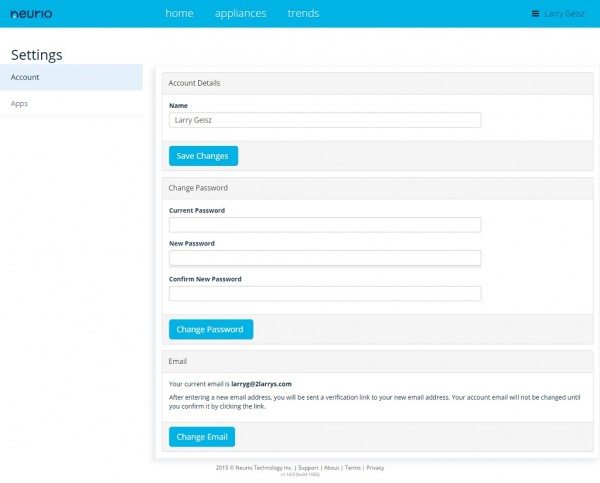This screenshot has width=600, height=483.
Task: Click Save Changes button
Action: [203, 156]
